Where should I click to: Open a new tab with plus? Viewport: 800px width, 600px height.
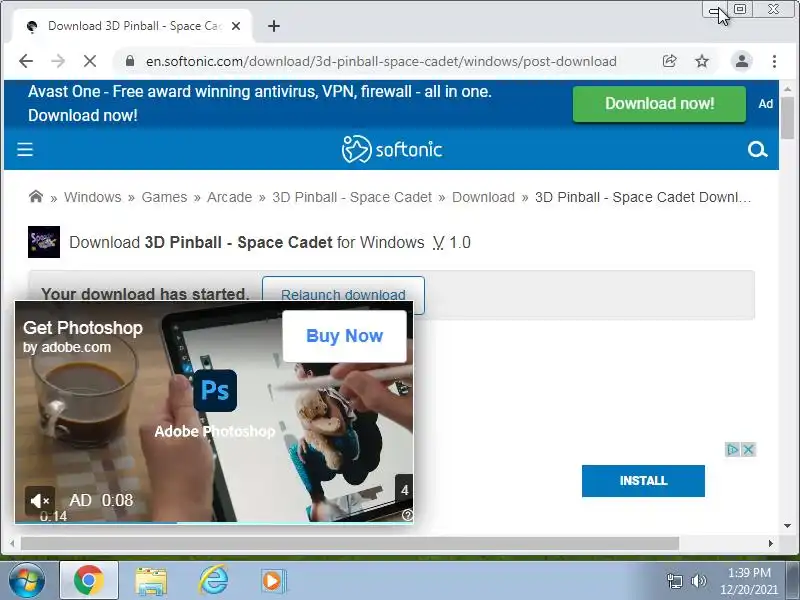(x=274, y=26)
